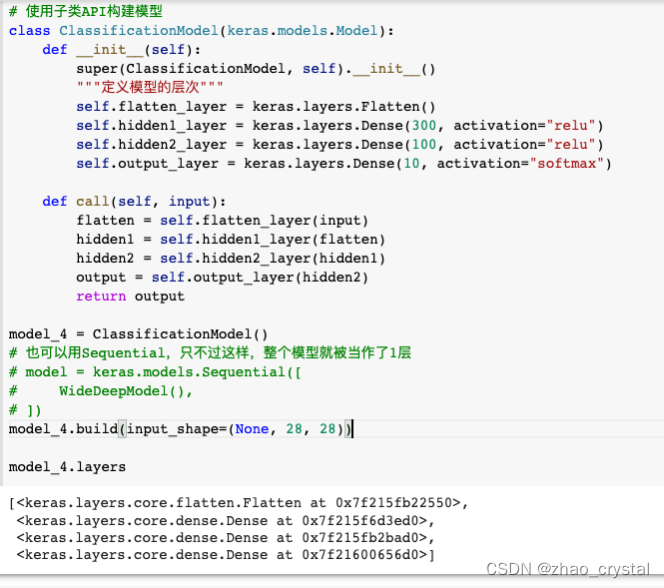Click the self.hidden2_layer Dense(100) line
The height and width of the screenshot is (588, 664).
click(x=340, y=145)
